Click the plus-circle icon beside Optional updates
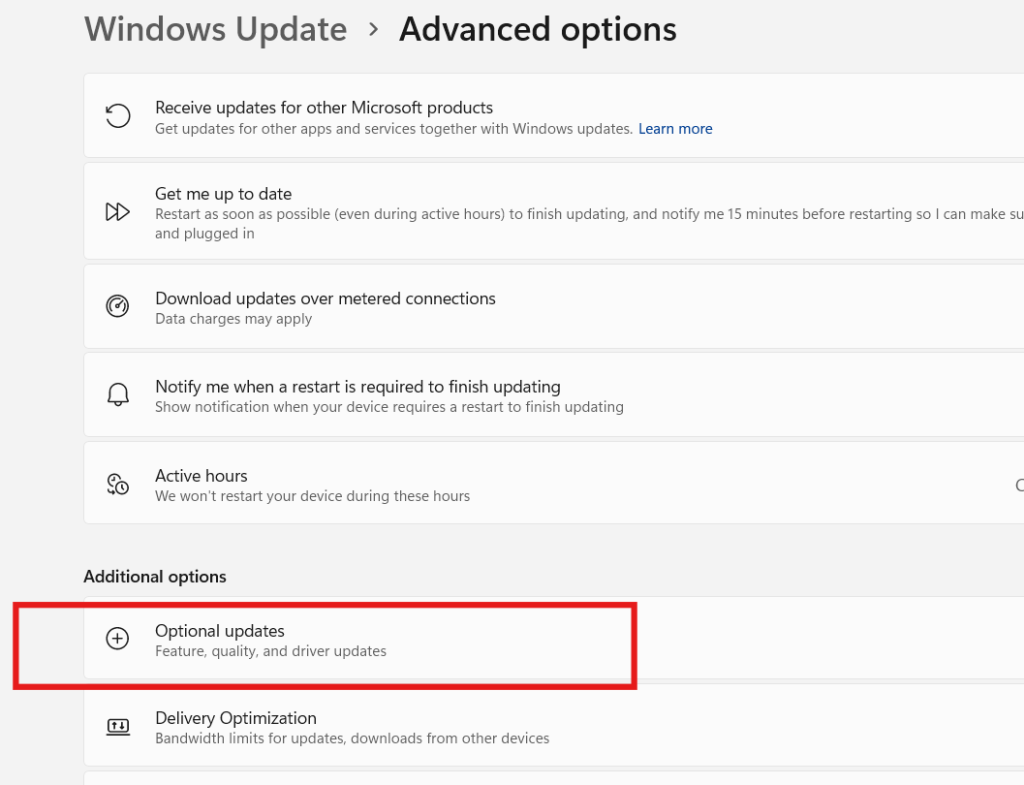1024x785 pixels. coord(118,638)
